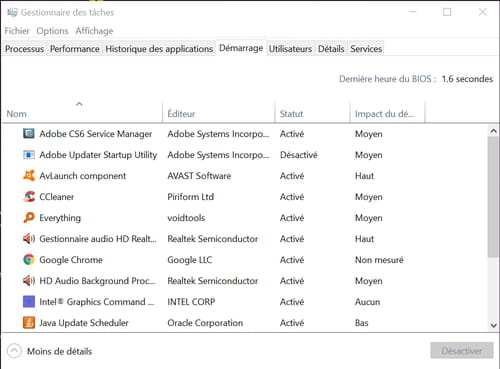Click the Moins de détails label
Image resolution: width=500 pixels, height=369 pixels.
59,351
